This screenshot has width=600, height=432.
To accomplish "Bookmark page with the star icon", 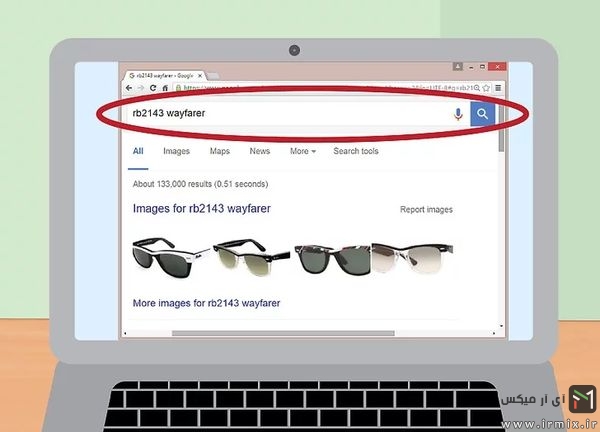I will 486,88.
